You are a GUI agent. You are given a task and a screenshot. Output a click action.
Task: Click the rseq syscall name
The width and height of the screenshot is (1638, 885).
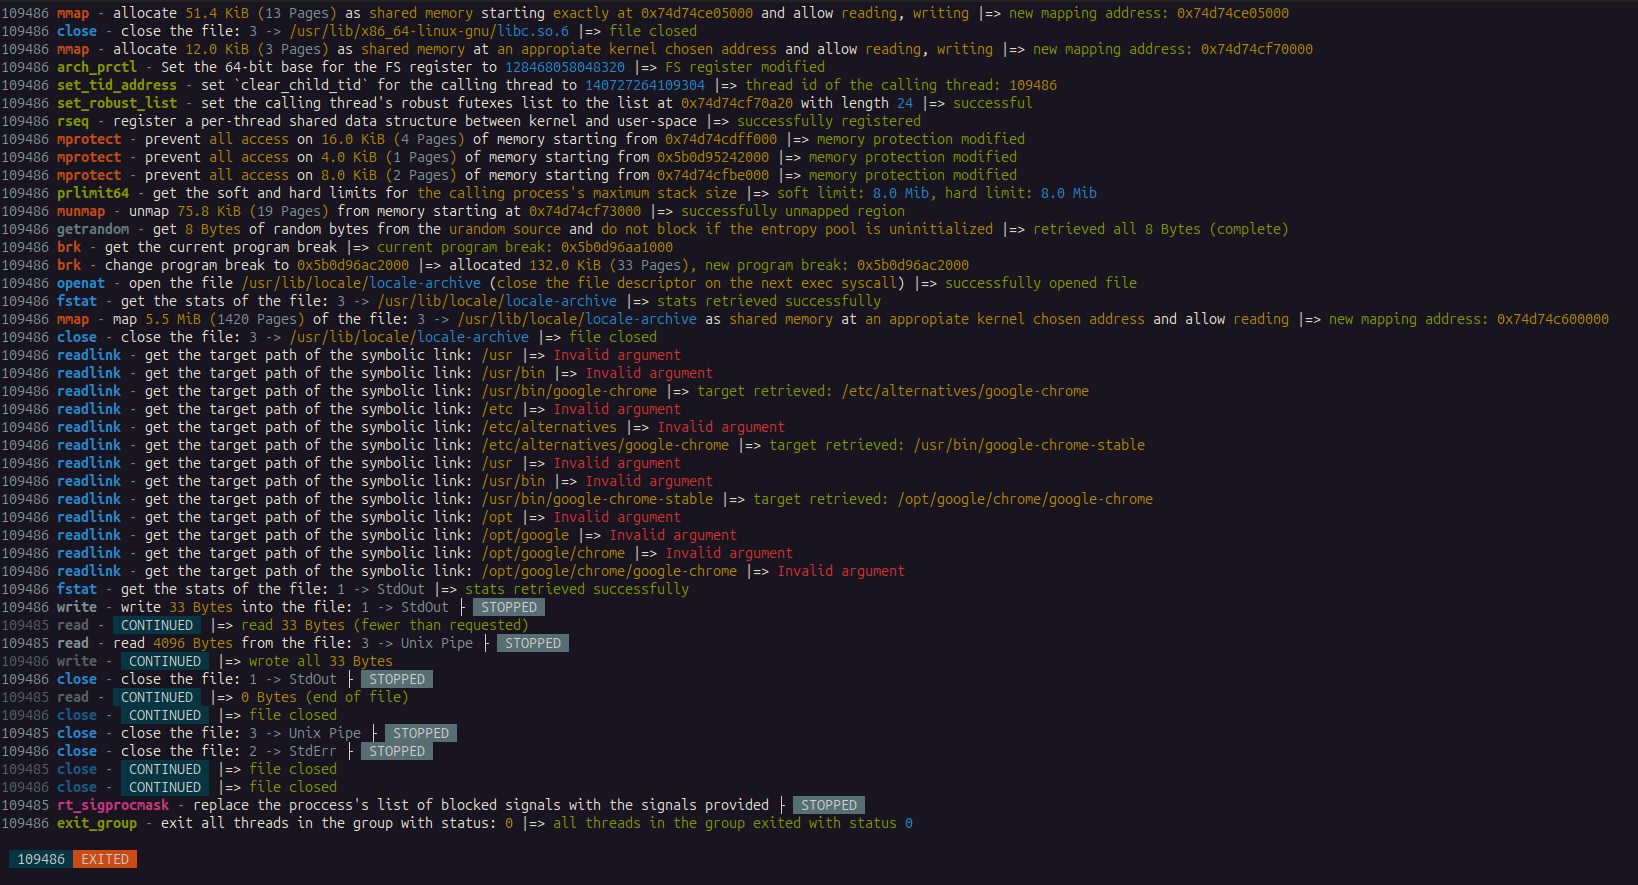(x=73, y=121)
